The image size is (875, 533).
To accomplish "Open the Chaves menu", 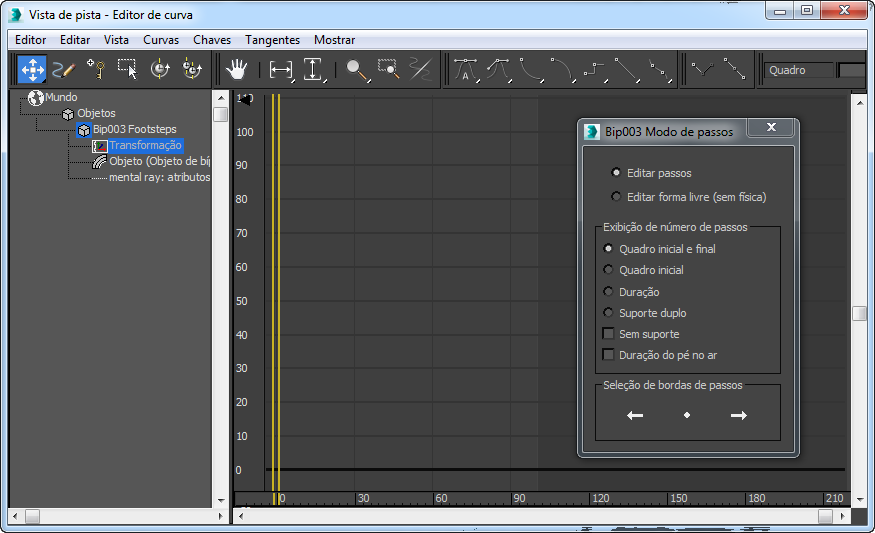I will tap(211, 40).
